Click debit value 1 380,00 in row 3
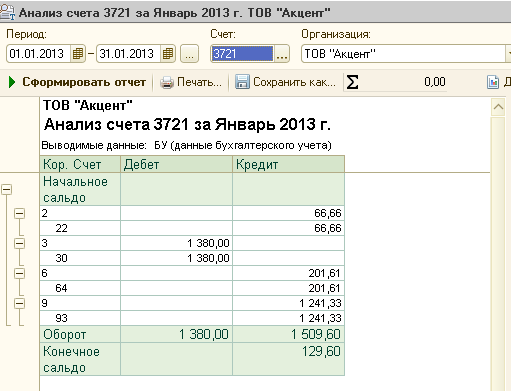511x391 pixels. click(x=176, y=243)
